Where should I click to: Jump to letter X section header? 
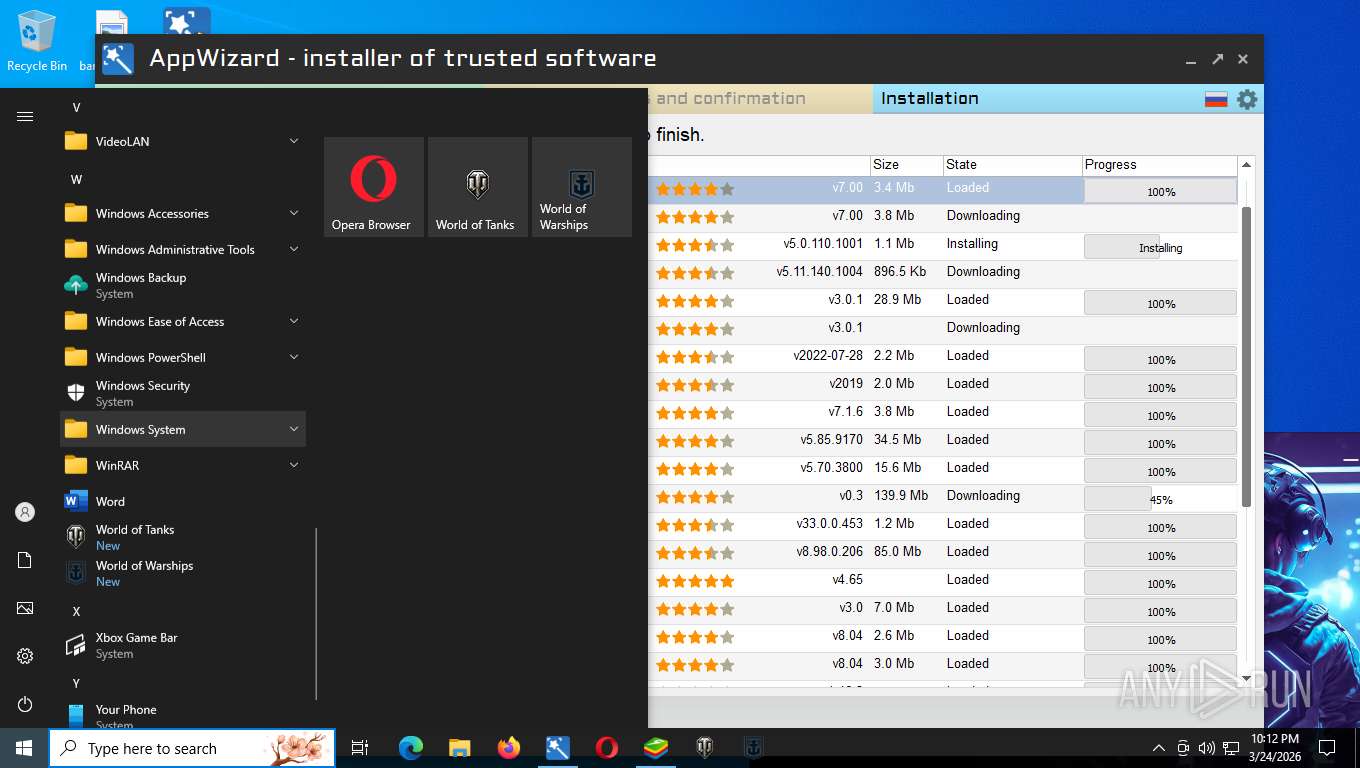76,612
